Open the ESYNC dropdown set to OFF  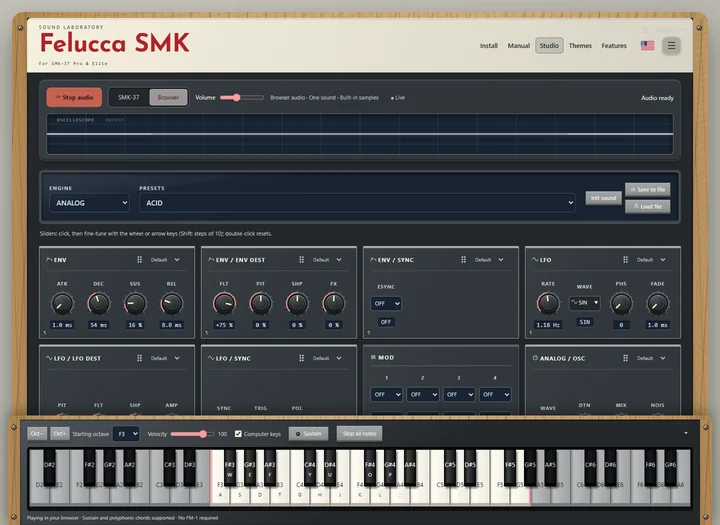pyautogui.click(x=386, y=303)
